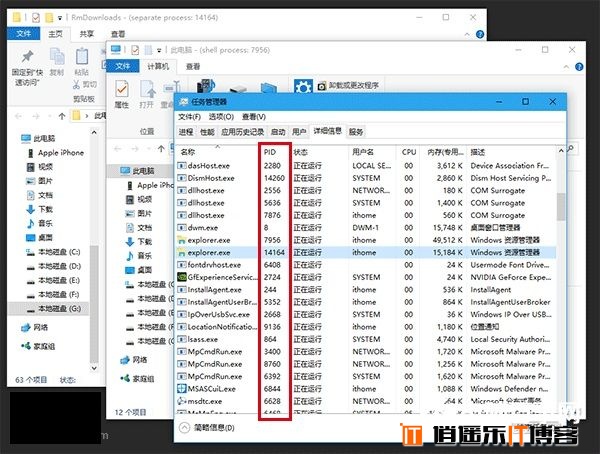600x454 pixels.
Task: Select MpCmdRun.exe row with PID 3400
Action: coord(366,351)
